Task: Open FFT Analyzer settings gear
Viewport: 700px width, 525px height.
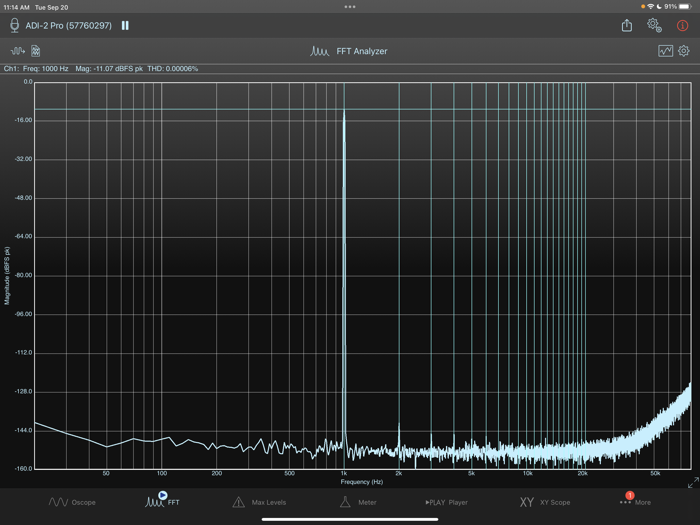Action: pos(684,51)
